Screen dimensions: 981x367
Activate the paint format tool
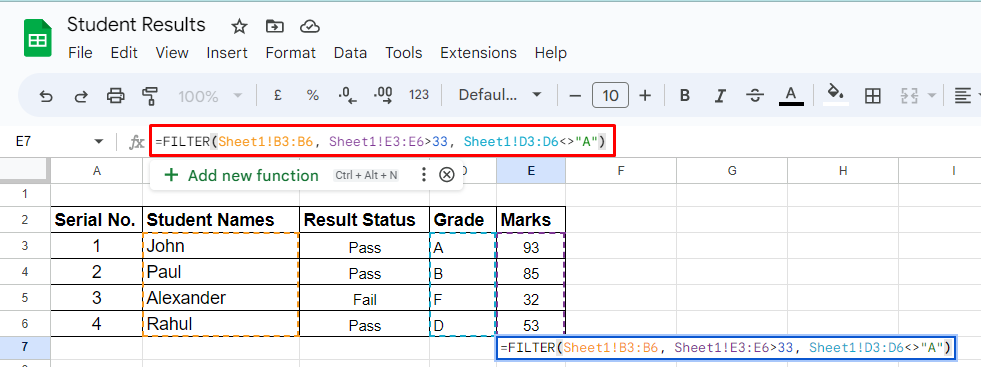click(150, 96)
